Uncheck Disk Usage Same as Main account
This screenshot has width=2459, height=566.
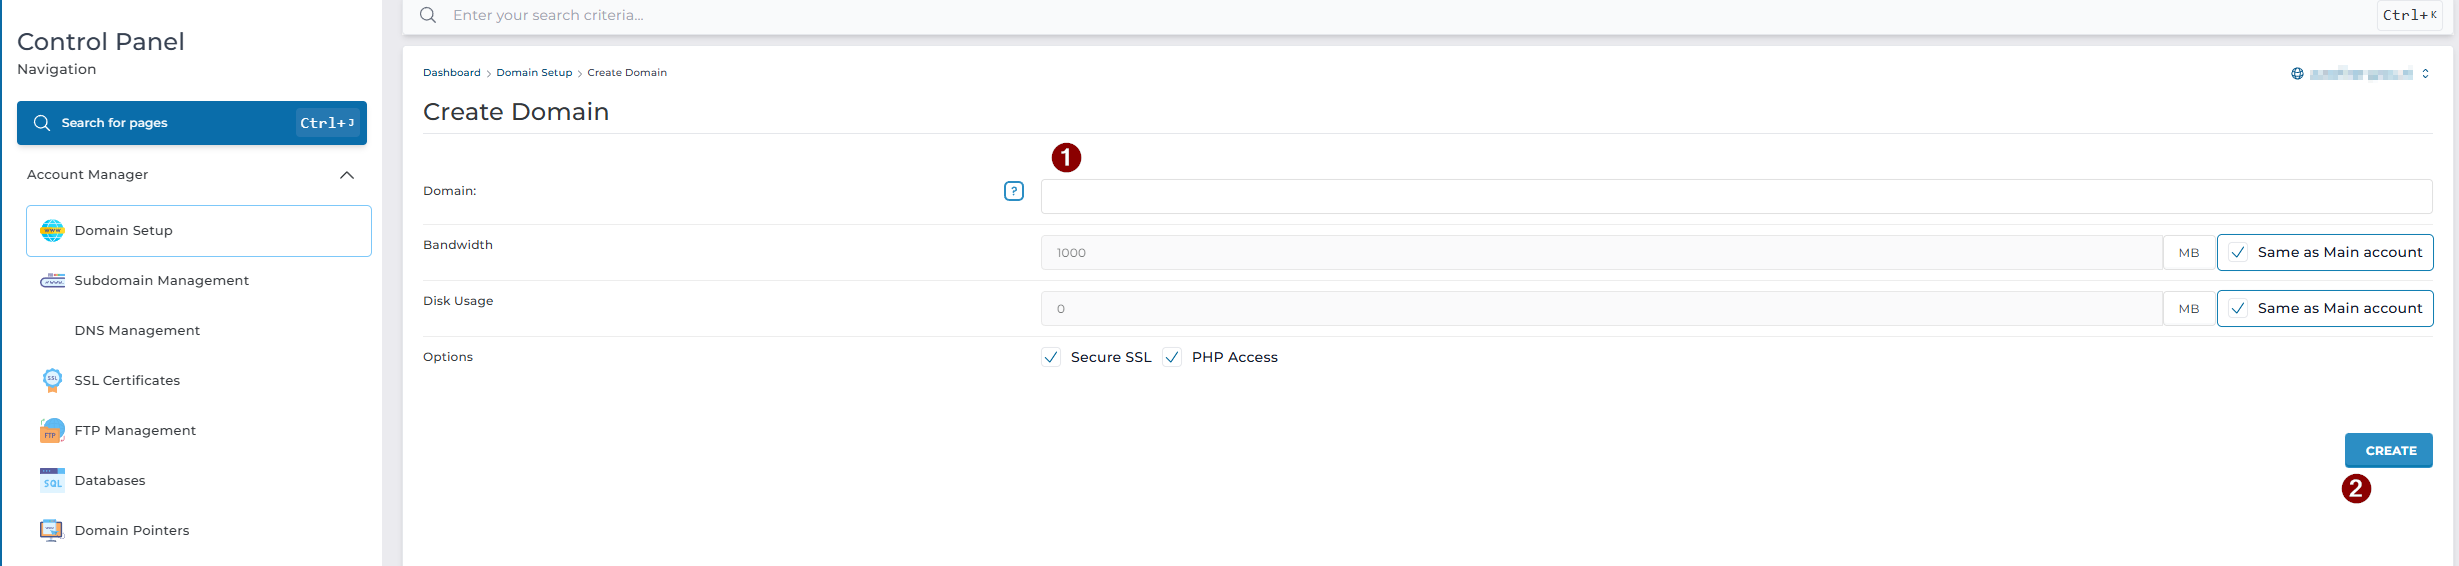point(2238,309)
